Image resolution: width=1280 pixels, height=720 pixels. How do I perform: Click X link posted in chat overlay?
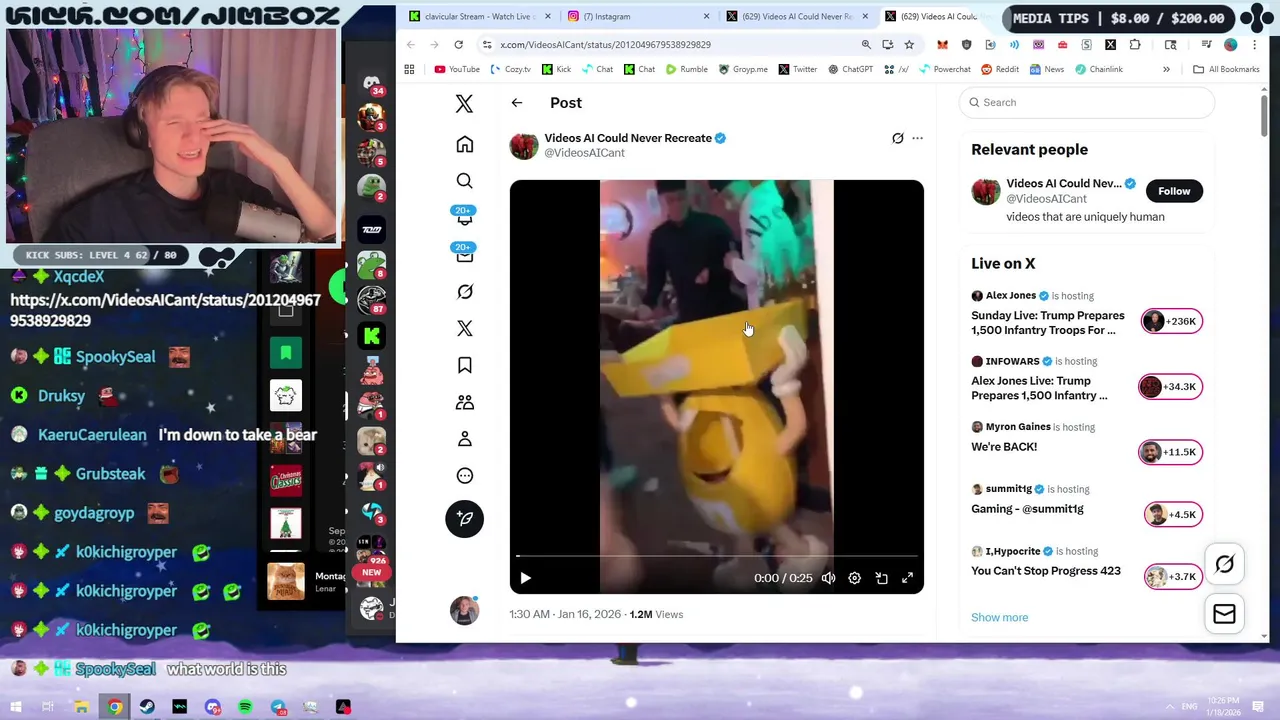click(x=165, y=310)
